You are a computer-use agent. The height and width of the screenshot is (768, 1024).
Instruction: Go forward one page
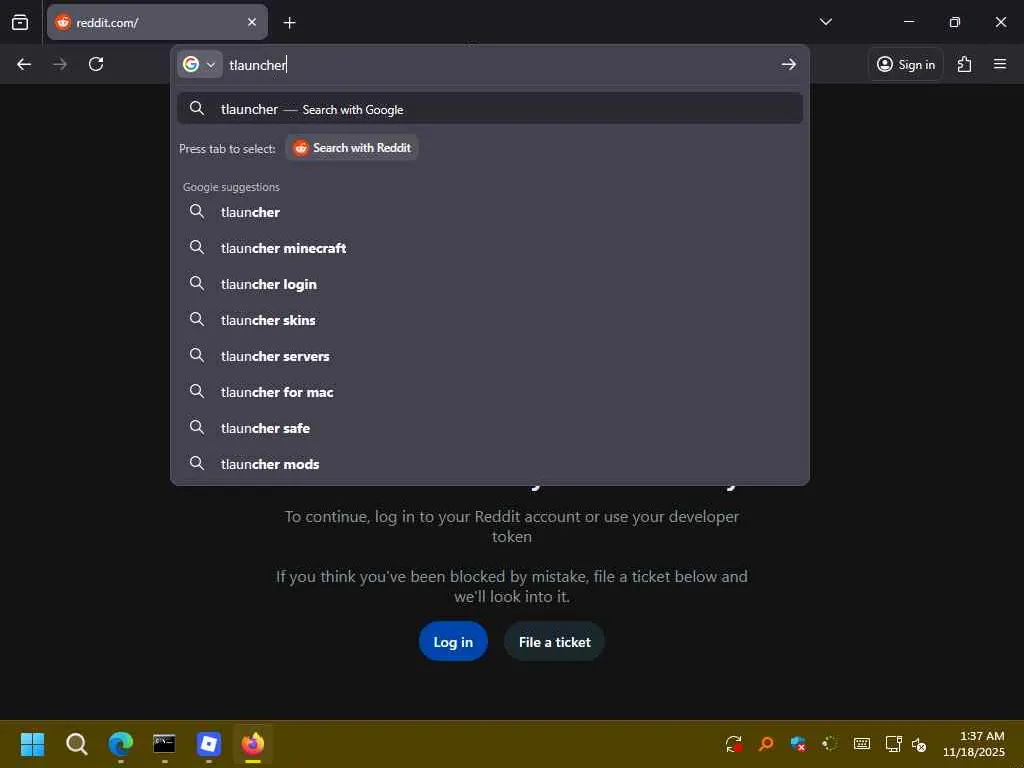coord(60,64)
